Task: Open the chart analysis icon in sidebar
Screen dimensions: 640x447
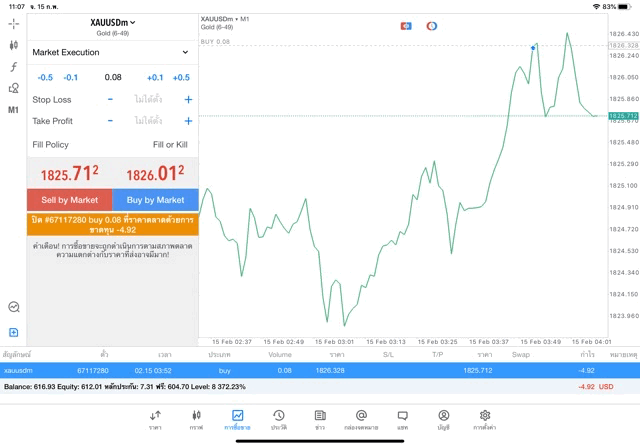Action: [x=14, y=307]
